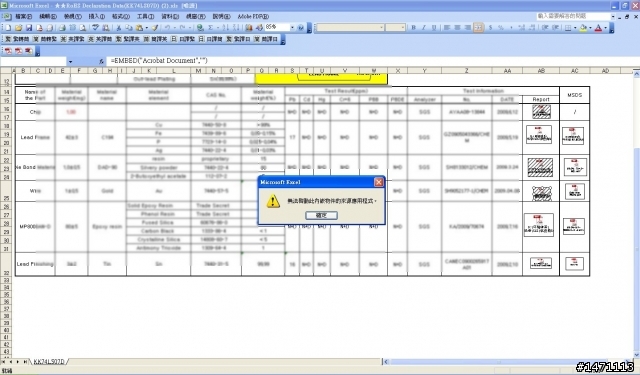640x375 pixels.
Task: Toggle Italic formatting
Action: click(424, 28)
